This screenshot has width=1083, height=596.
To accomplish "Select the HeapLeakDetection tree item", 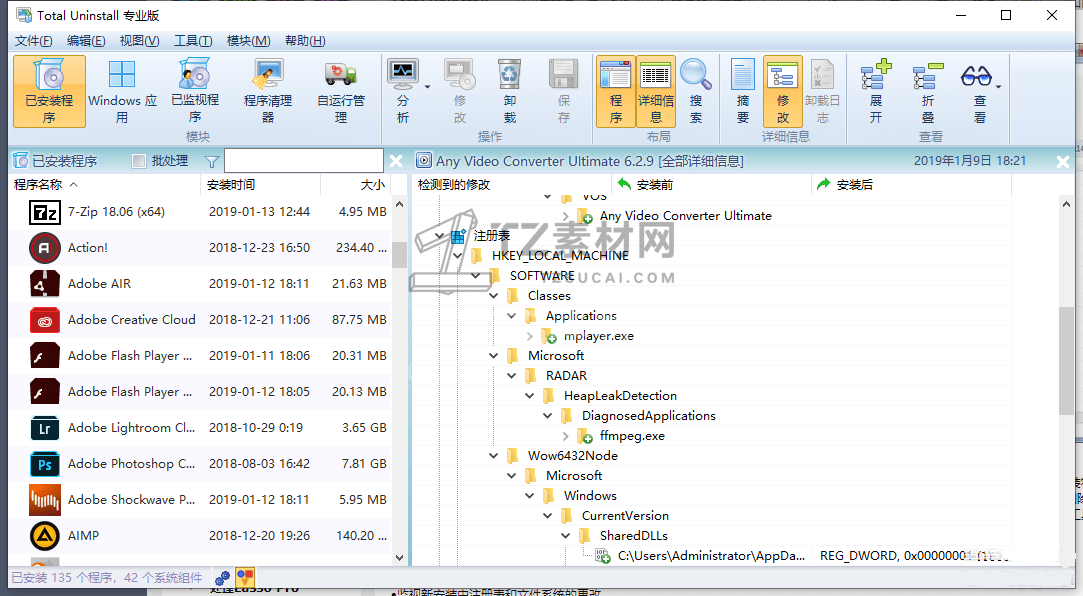I will [x=620, y=396].
